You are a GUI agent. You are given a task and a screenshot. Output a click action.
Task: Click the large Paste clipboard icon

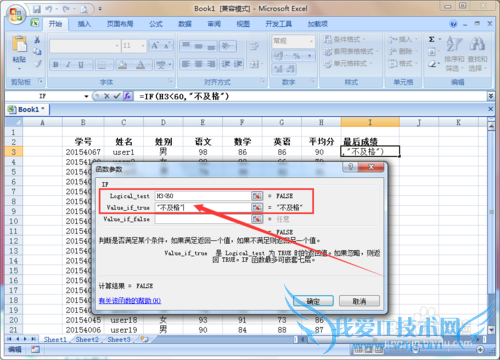pos(19,44)
